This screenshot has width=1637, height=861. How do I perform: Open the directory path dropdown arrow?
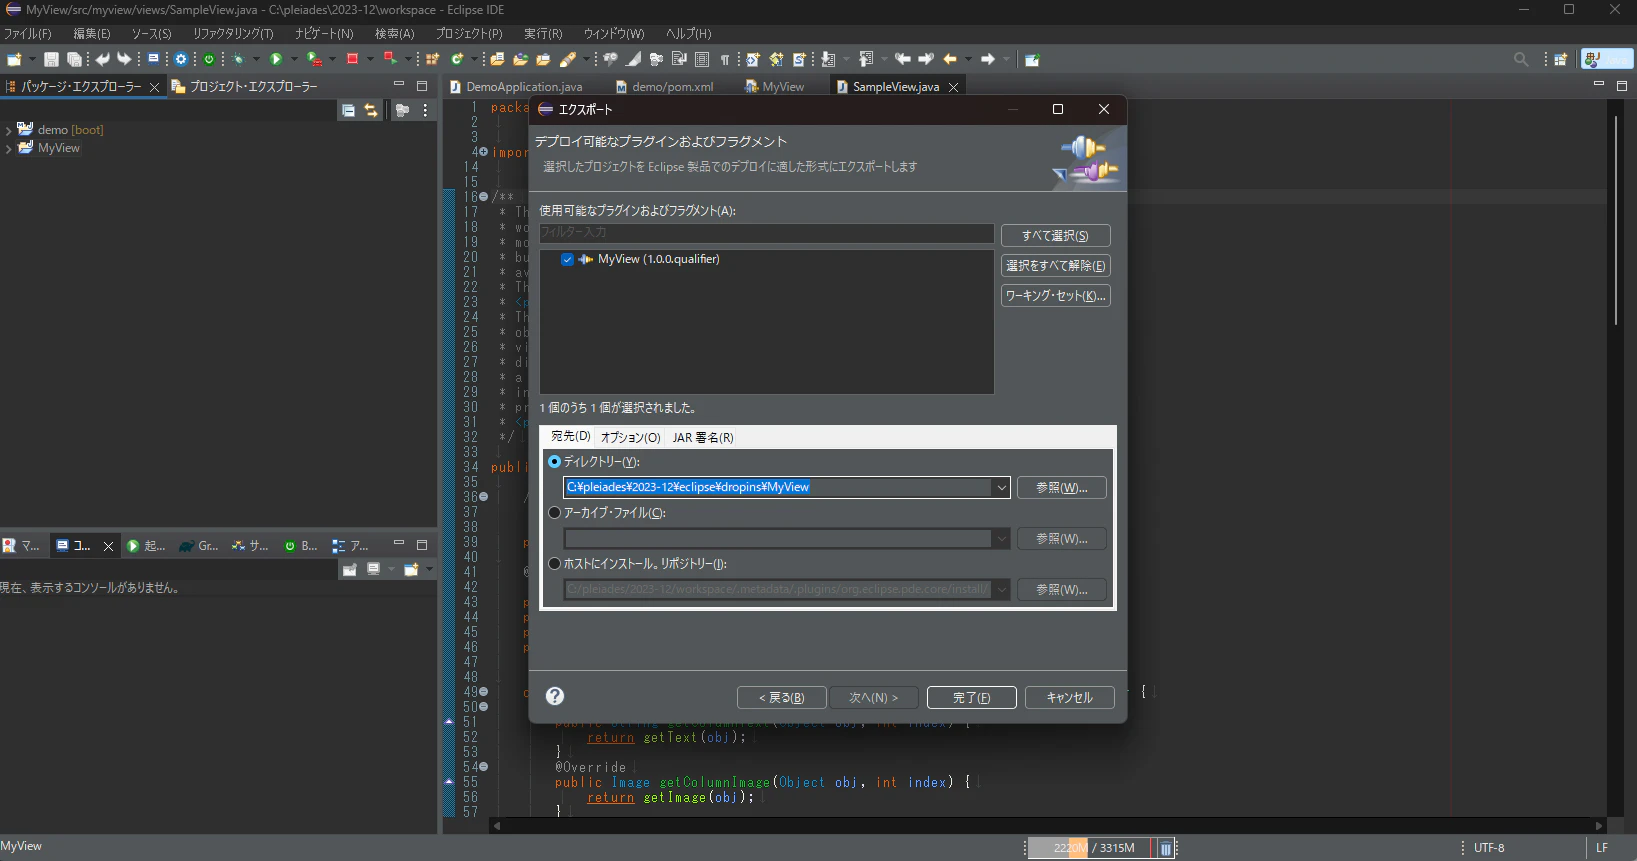point(1001,488)
